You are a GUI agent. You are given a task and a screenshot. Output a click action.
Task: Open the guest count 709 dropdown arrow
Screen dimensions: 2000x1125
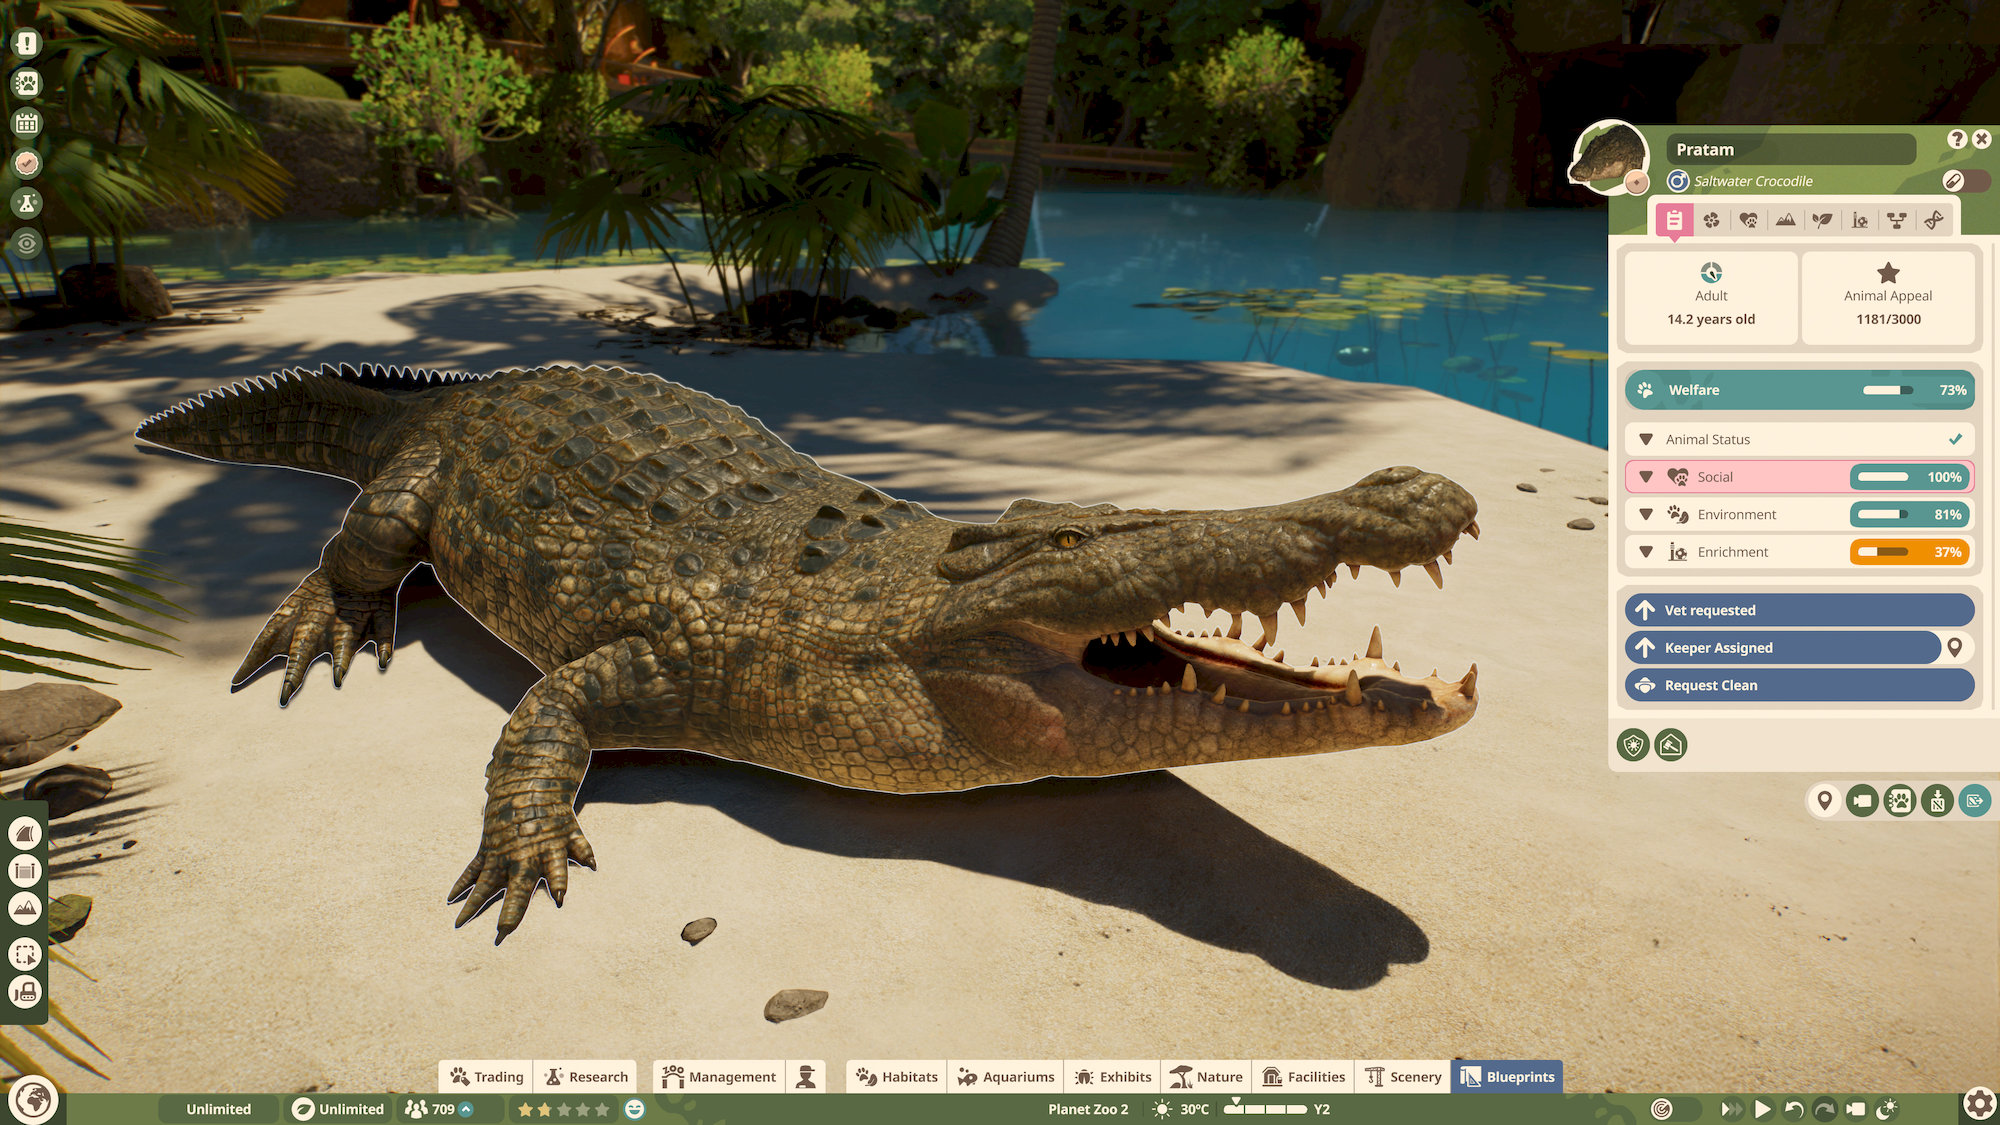[x=466, y=1109]
